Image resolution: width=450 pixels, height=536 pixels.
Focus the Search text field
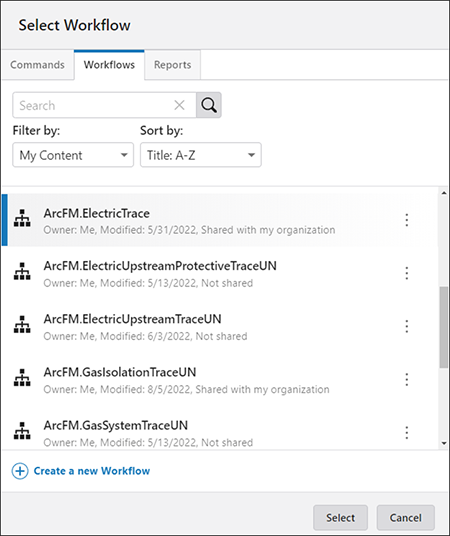[92, 105]
